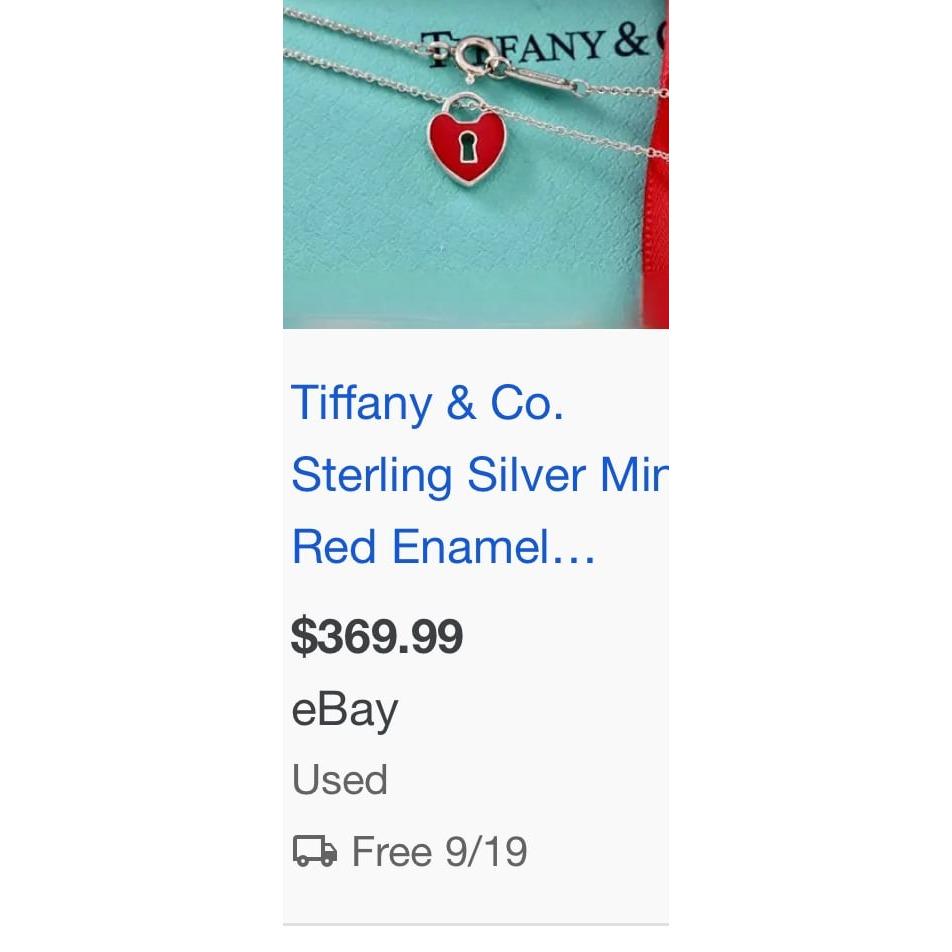Viewport: 952px width, 952px height.
Task: Click the "Used" condition label
Action: click(339, 780)
